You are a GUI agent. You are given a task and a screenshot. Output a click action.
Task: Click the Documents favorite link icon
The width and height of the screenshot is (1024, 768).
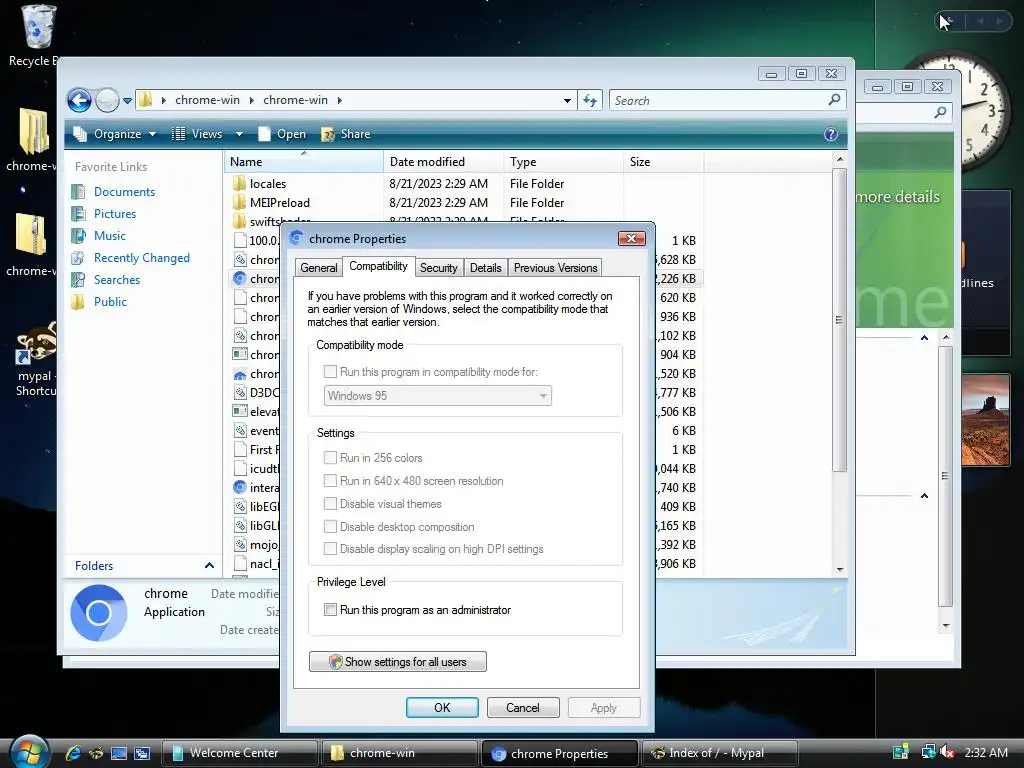pyautogui.click(x=78, y=191)
